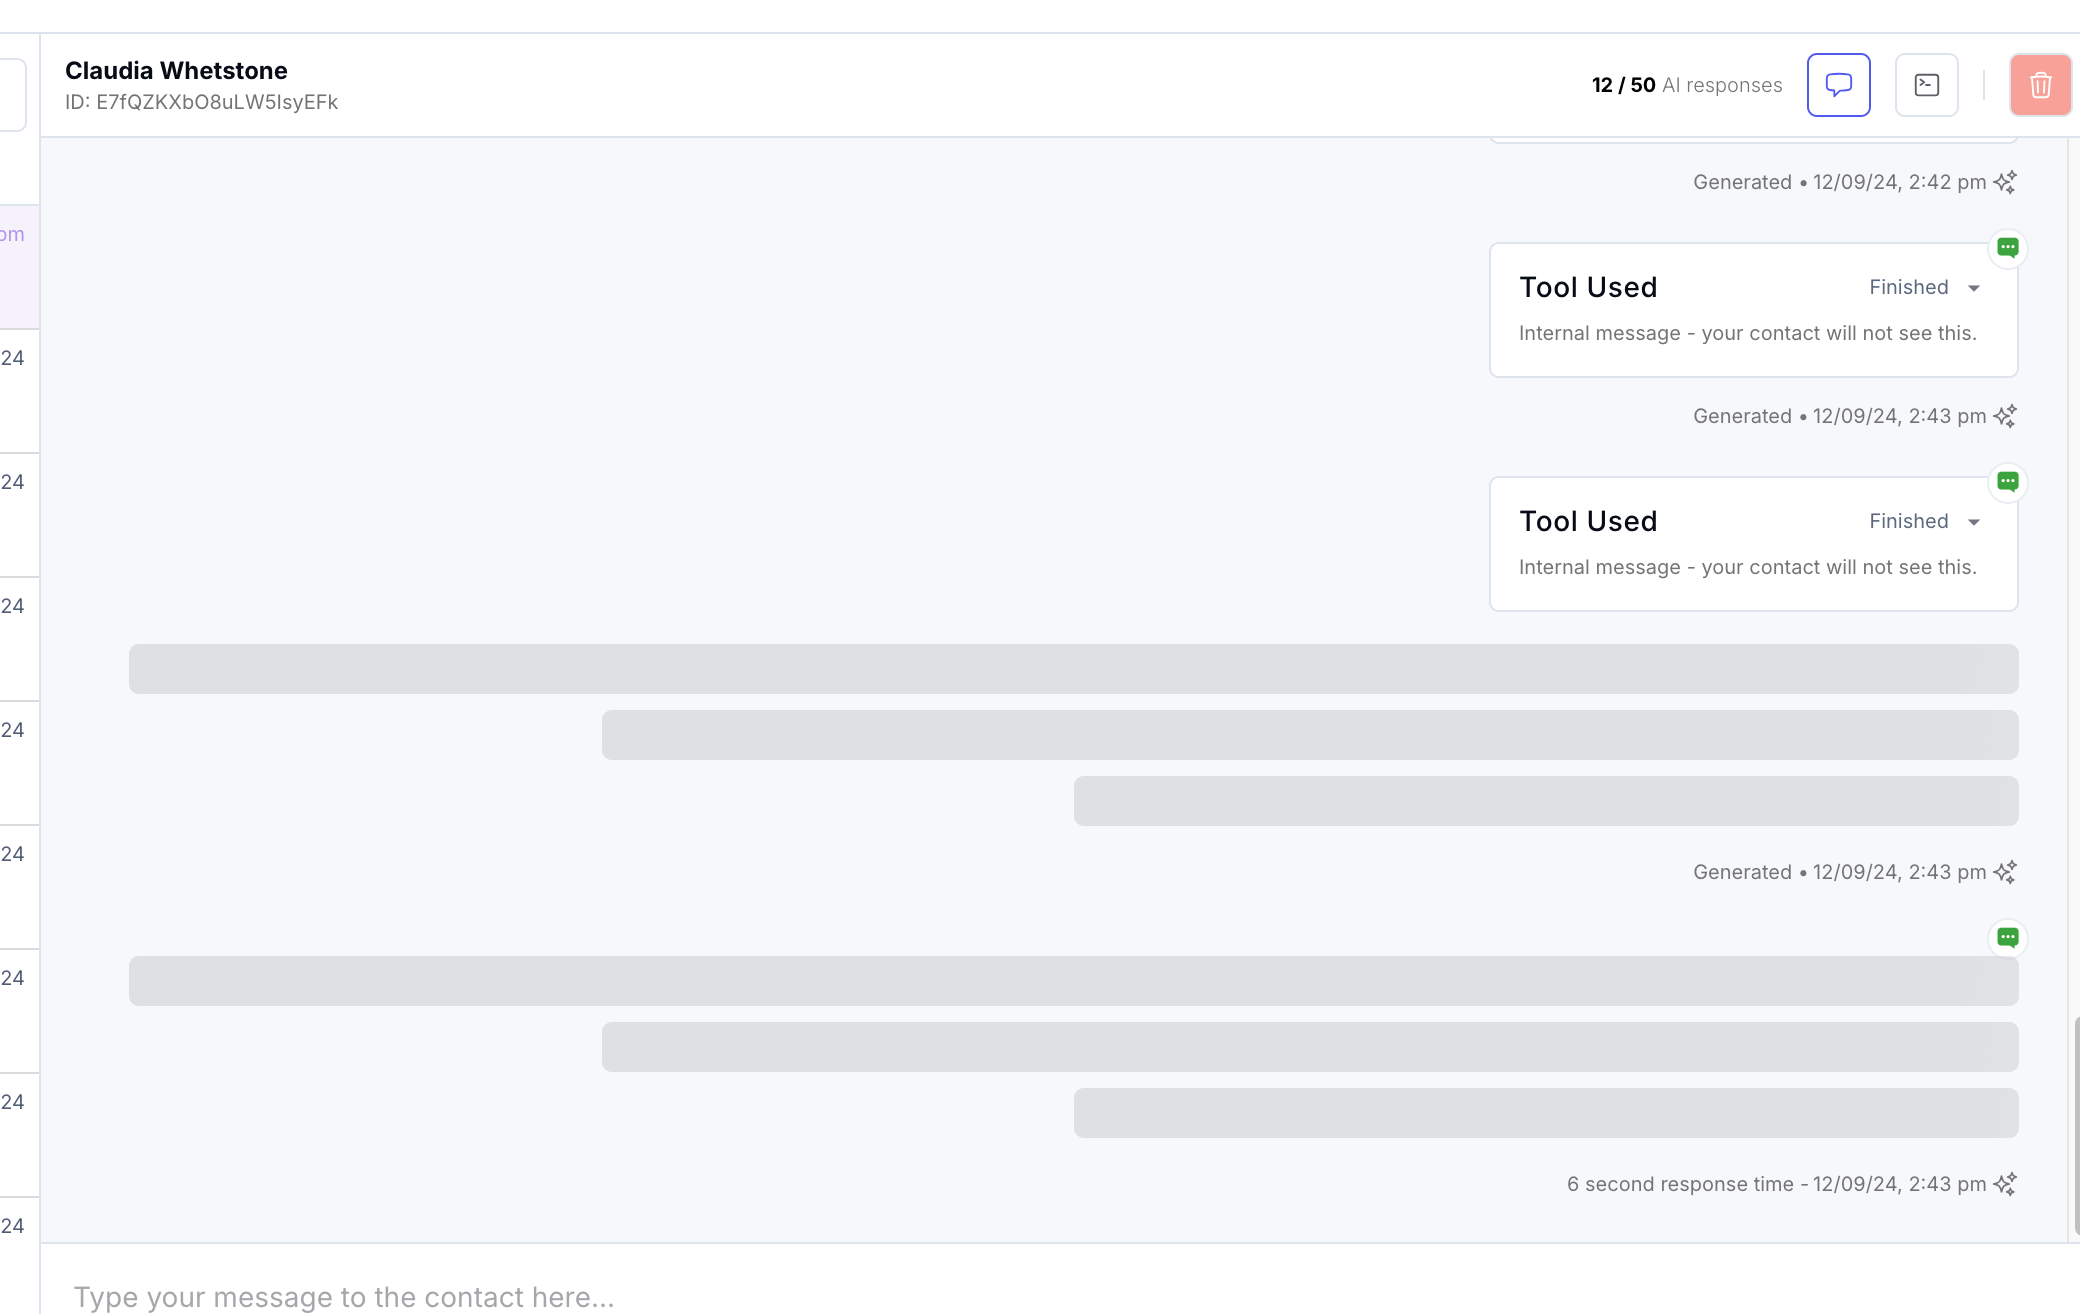
Task: Click the chat bubble view button in header
Action: [x=1838, y=85]
